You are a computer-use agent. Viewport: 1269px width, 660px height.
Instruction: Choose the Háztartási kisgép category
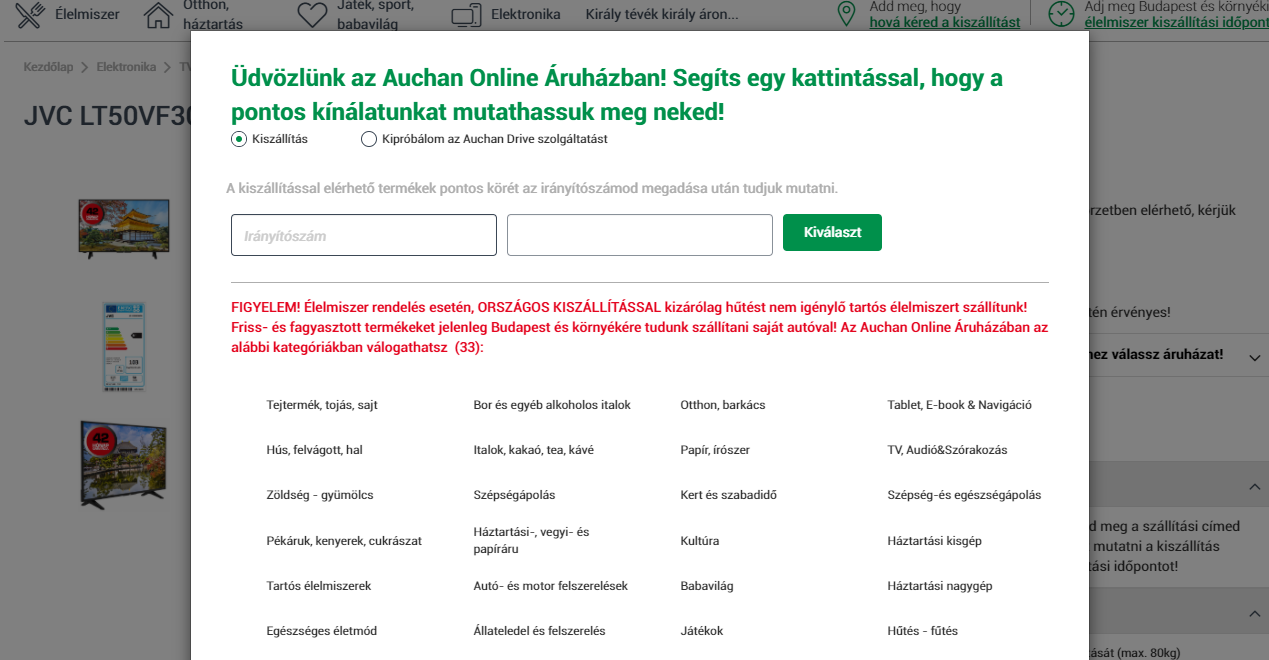point(934,541)
